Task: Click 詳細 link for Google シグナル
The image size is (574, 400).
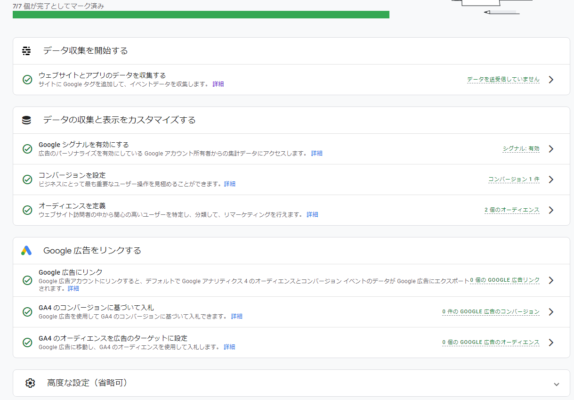Action: pyautogui.click(x=317, y=153)
